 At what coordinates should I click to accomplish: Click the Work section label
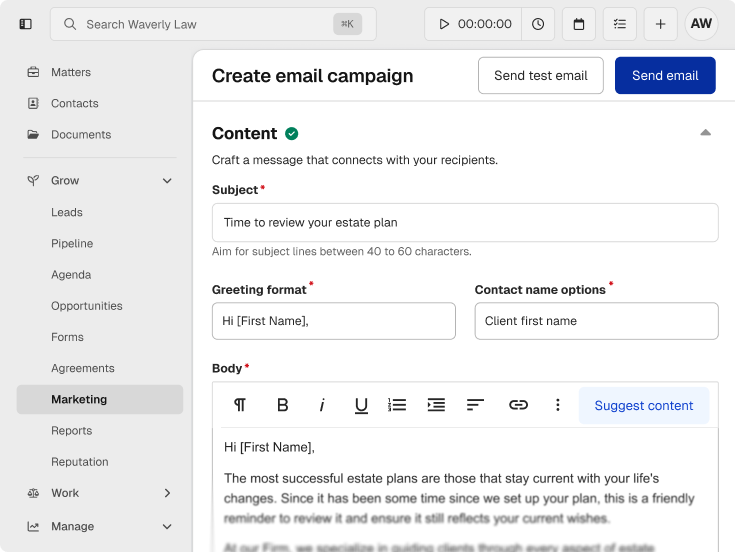pyautogui.click(x=65, y=493)
